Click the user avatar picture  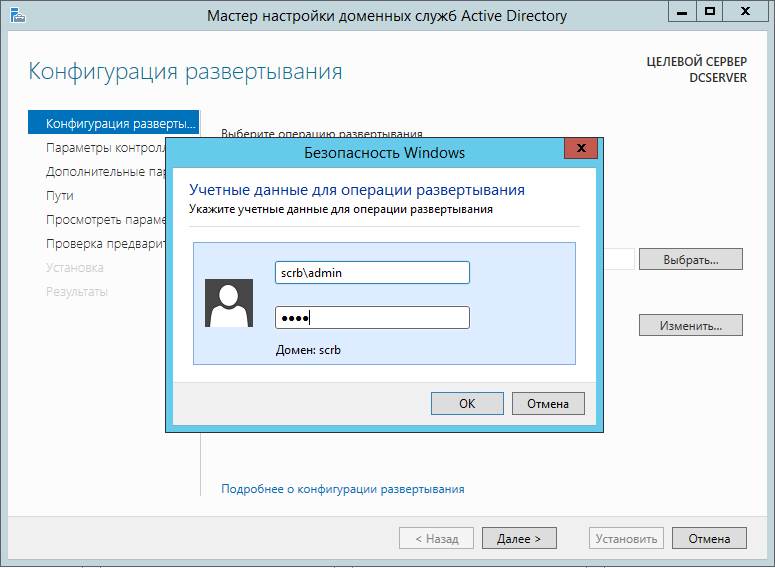tap(229, 303)
